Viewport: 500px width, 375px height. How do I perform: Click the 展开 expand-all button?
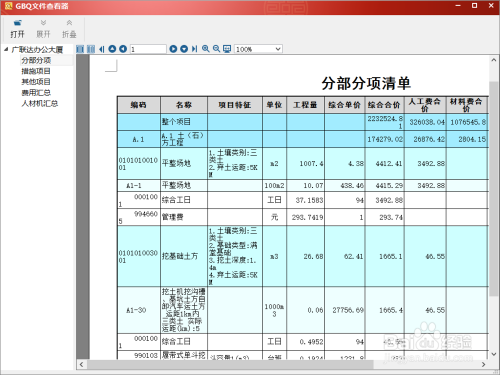43,29
